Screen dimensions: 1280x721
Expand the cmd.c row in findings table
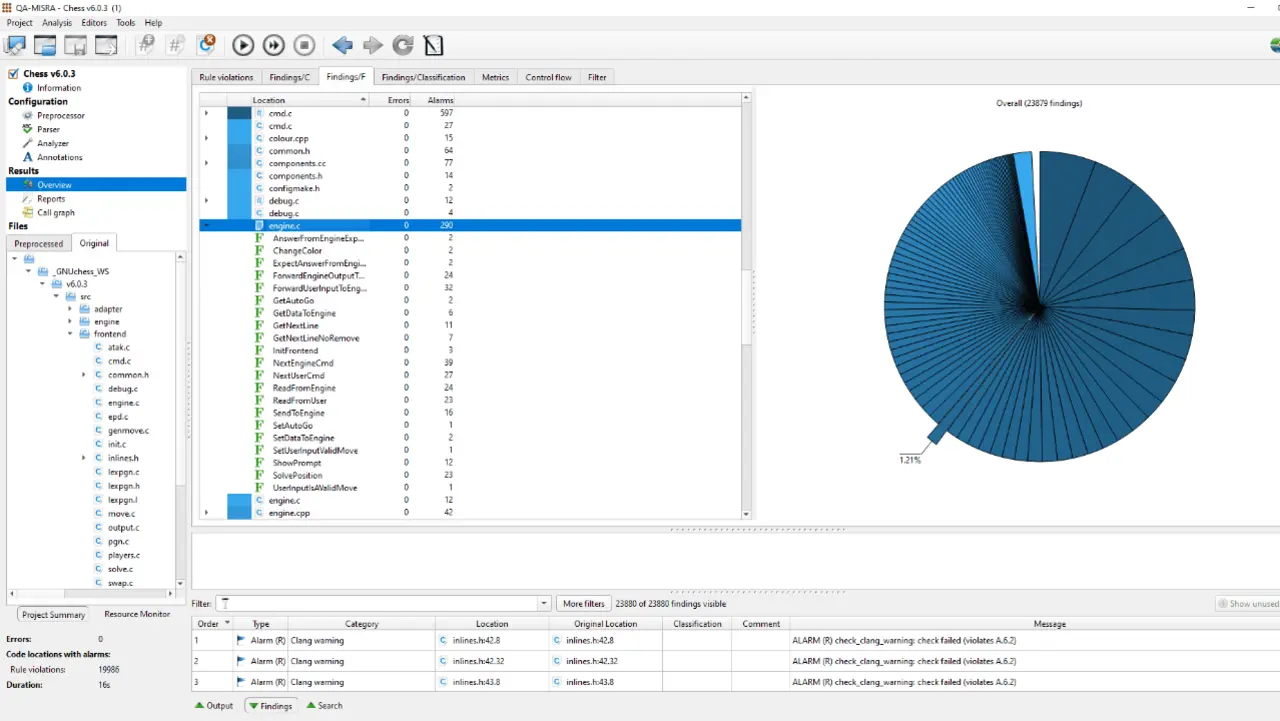pyautogui.click(x=206, y=113)
